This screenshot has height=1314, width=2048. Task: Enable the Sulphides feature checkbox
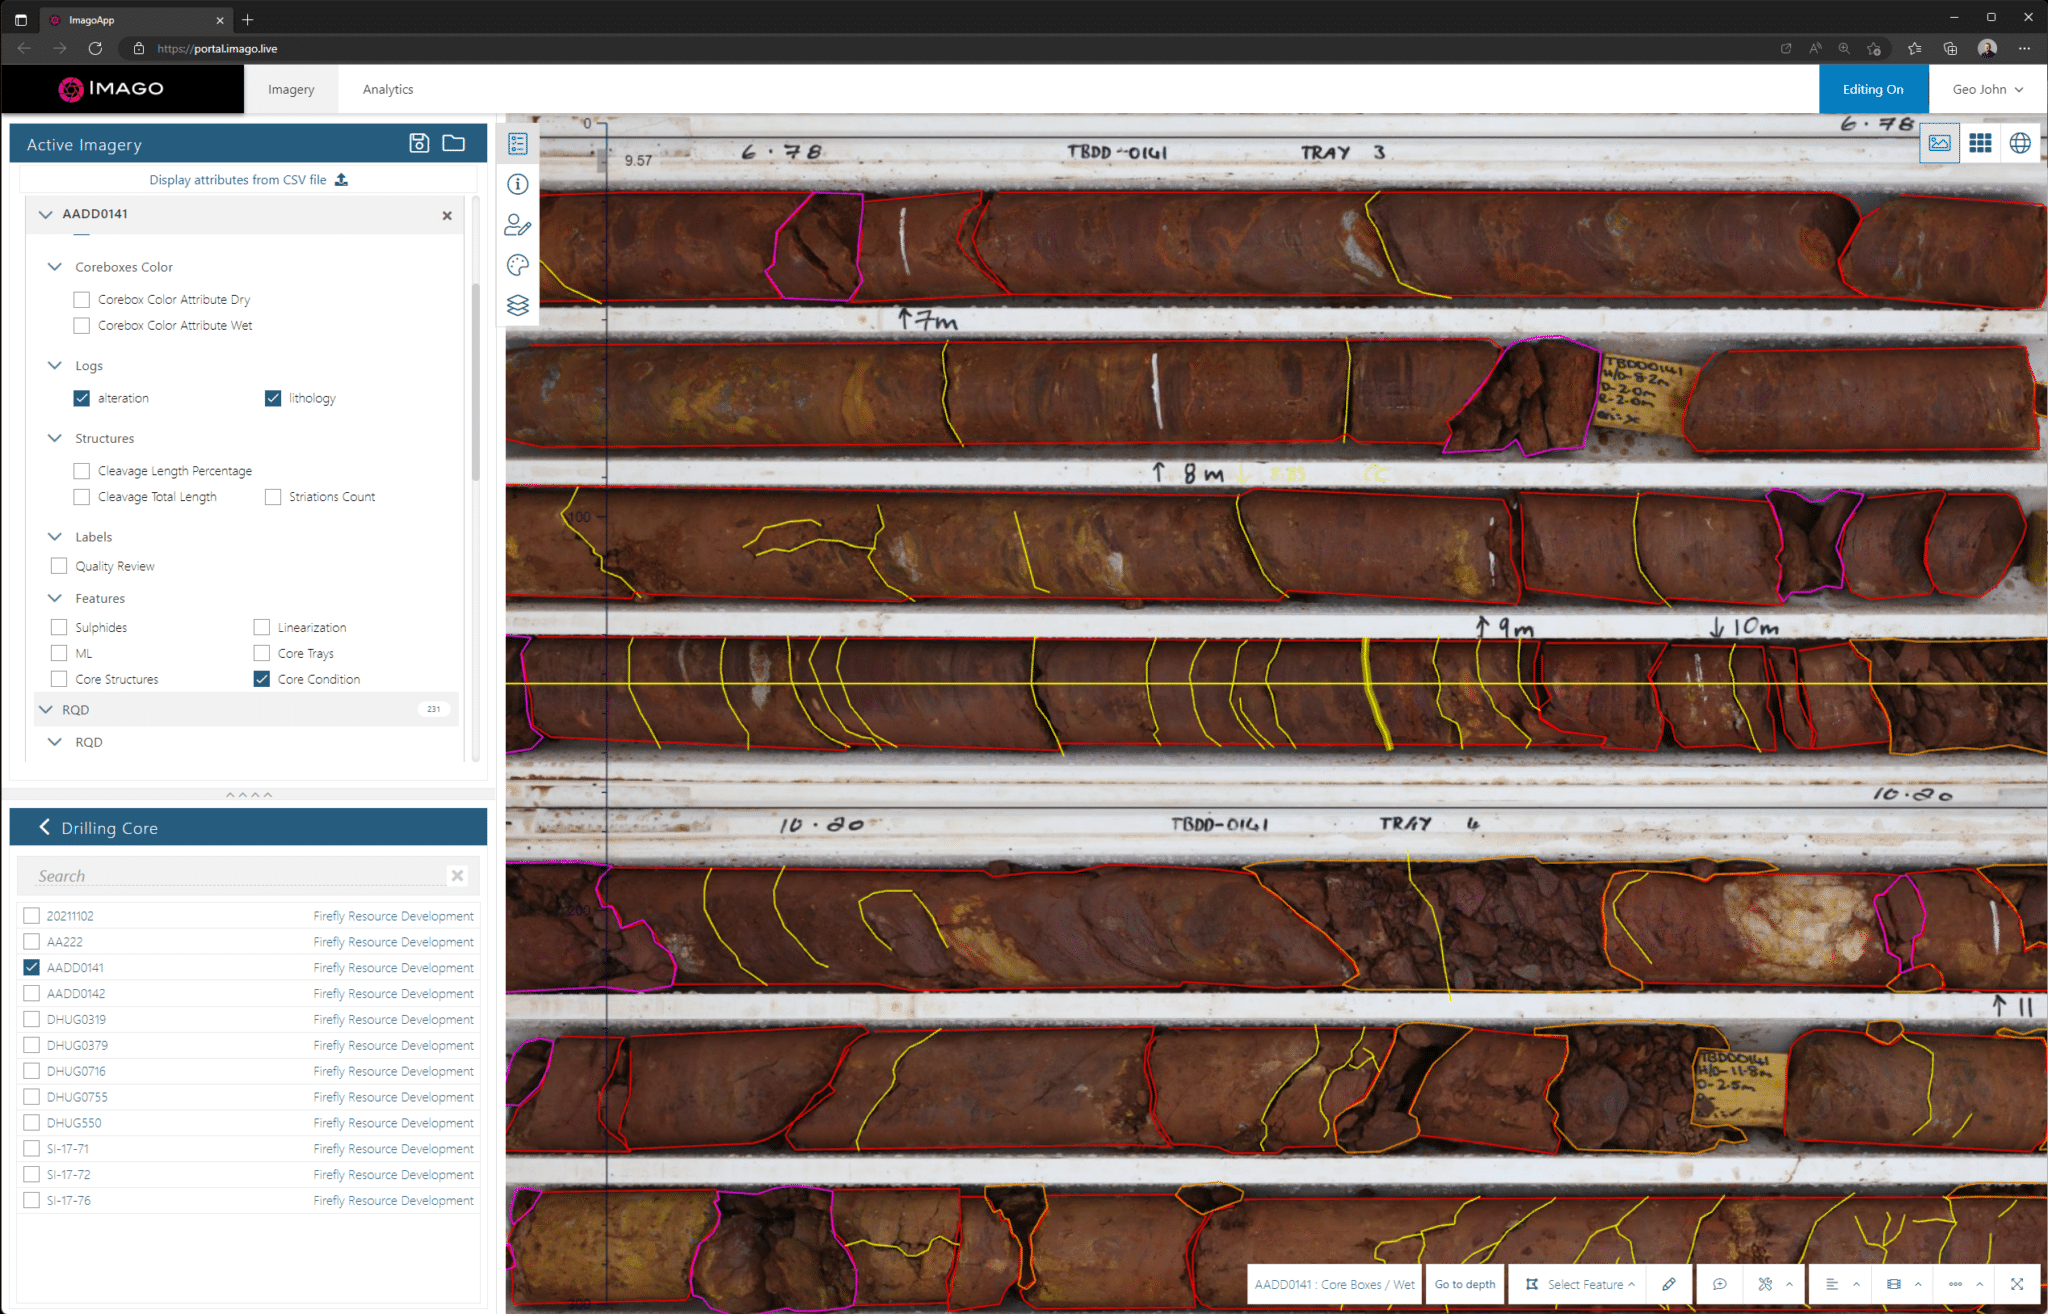click(59, 627)
